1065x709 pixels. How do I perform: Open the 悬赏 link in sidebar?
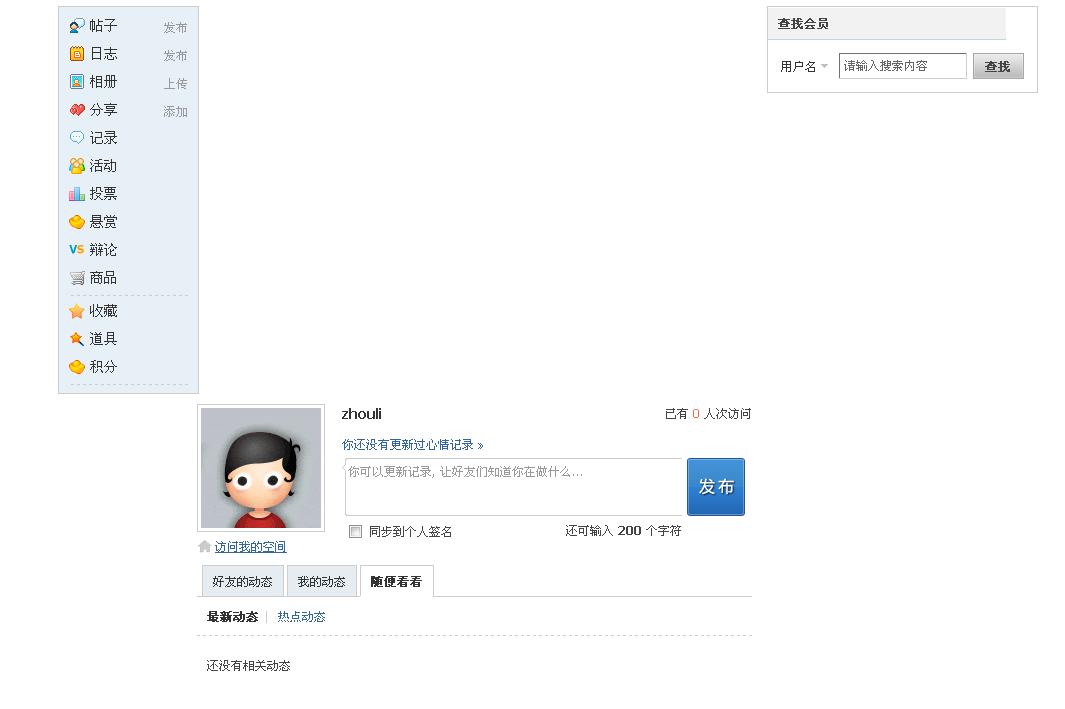103,221
